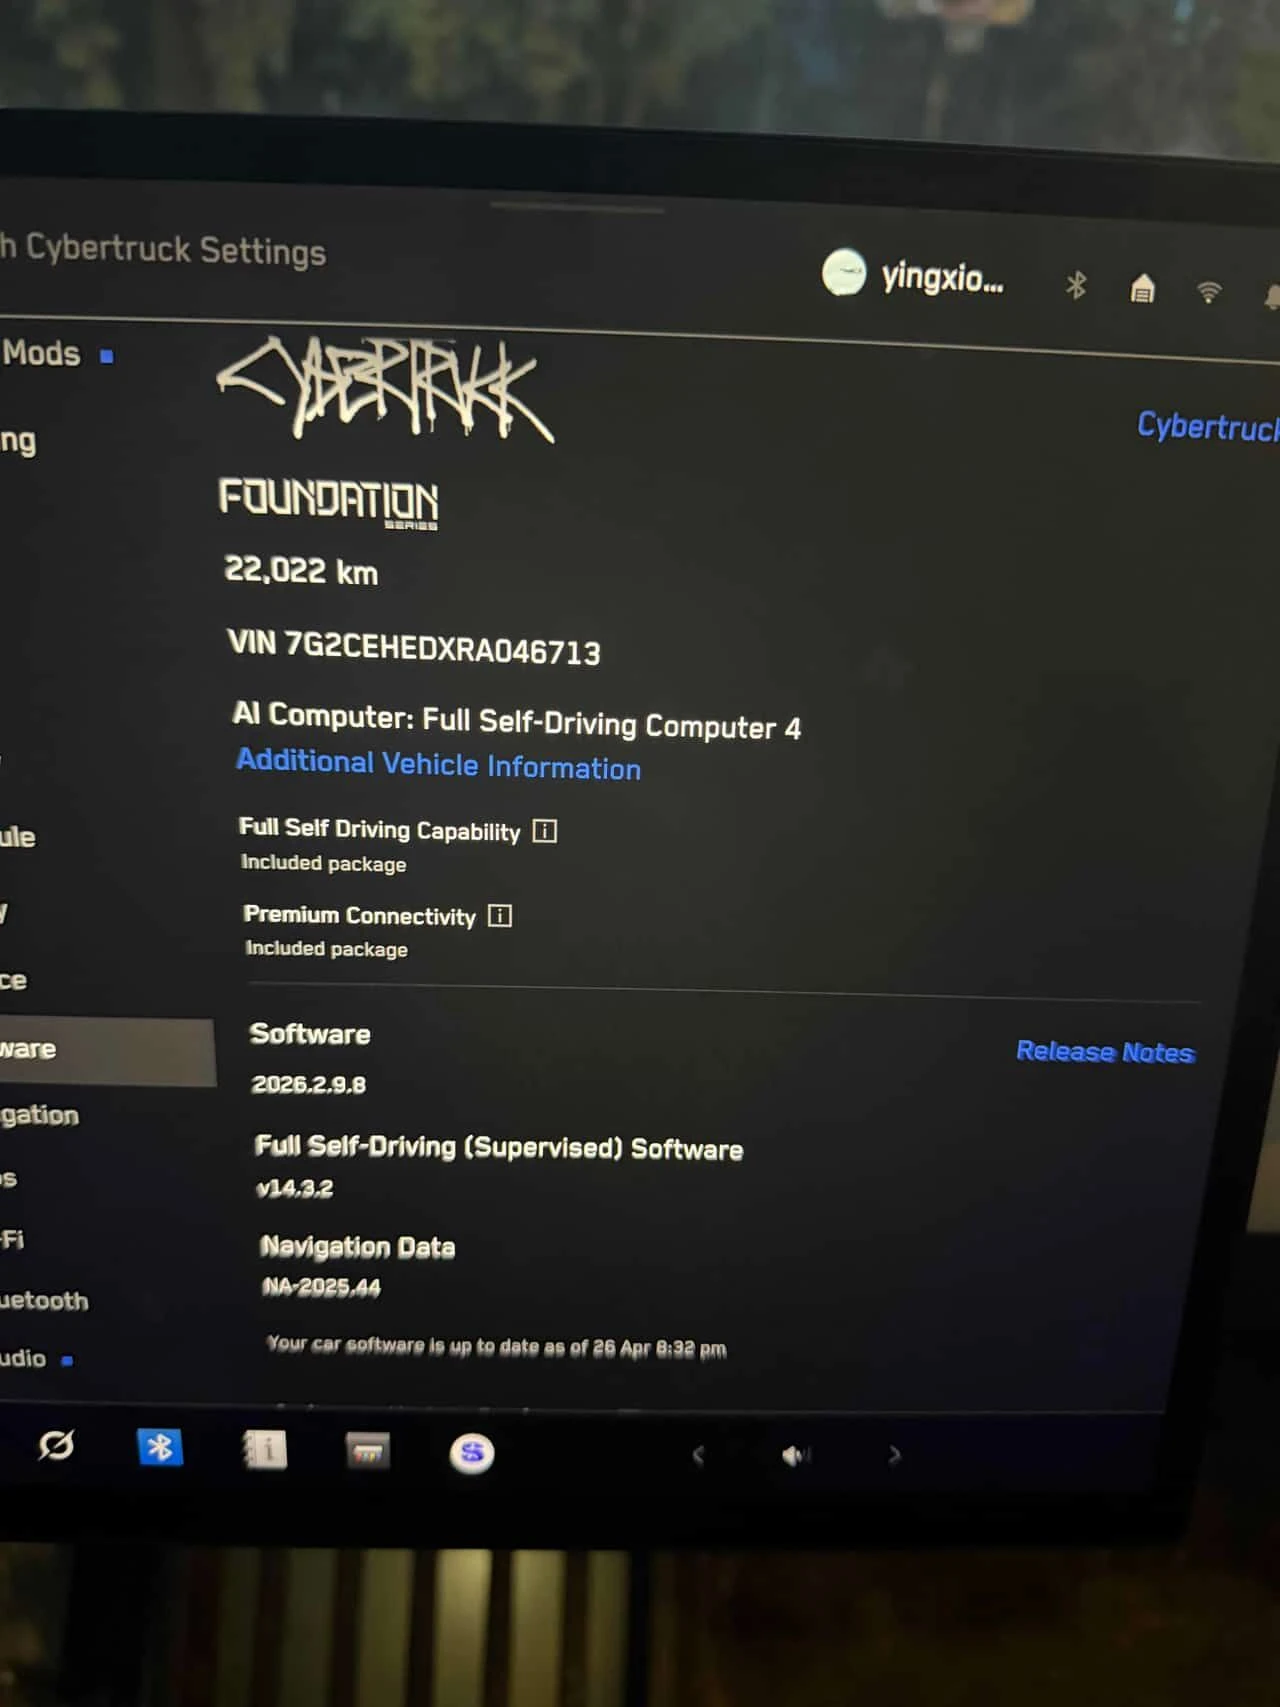Tap the Search Cybertruck Settings field
The image size is (1280, 1707).
pos(163,249)
